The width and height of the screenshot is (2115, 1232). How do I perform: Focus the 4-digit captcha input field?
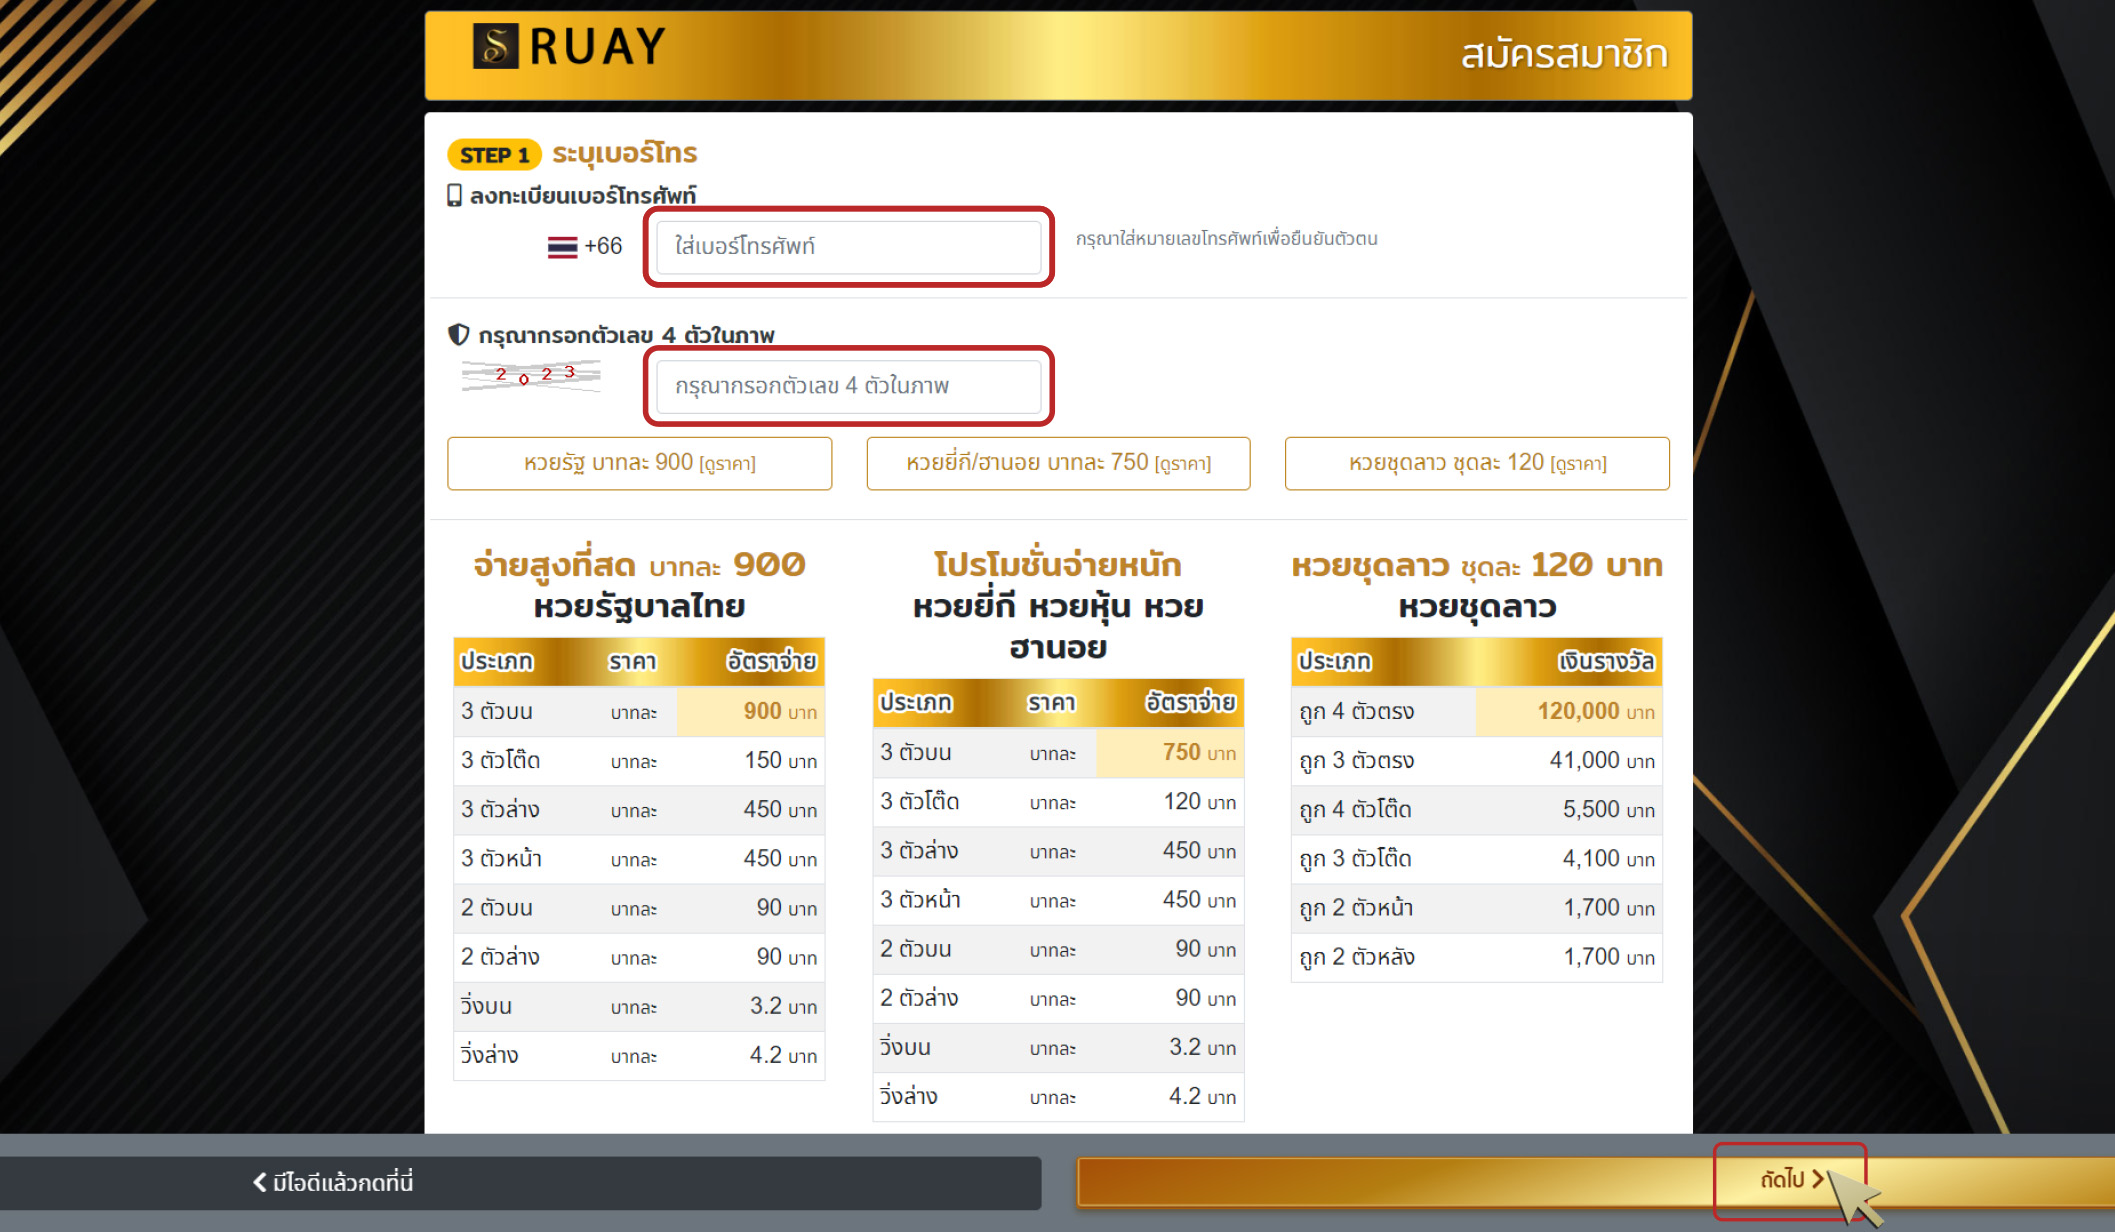pos(848,386)
